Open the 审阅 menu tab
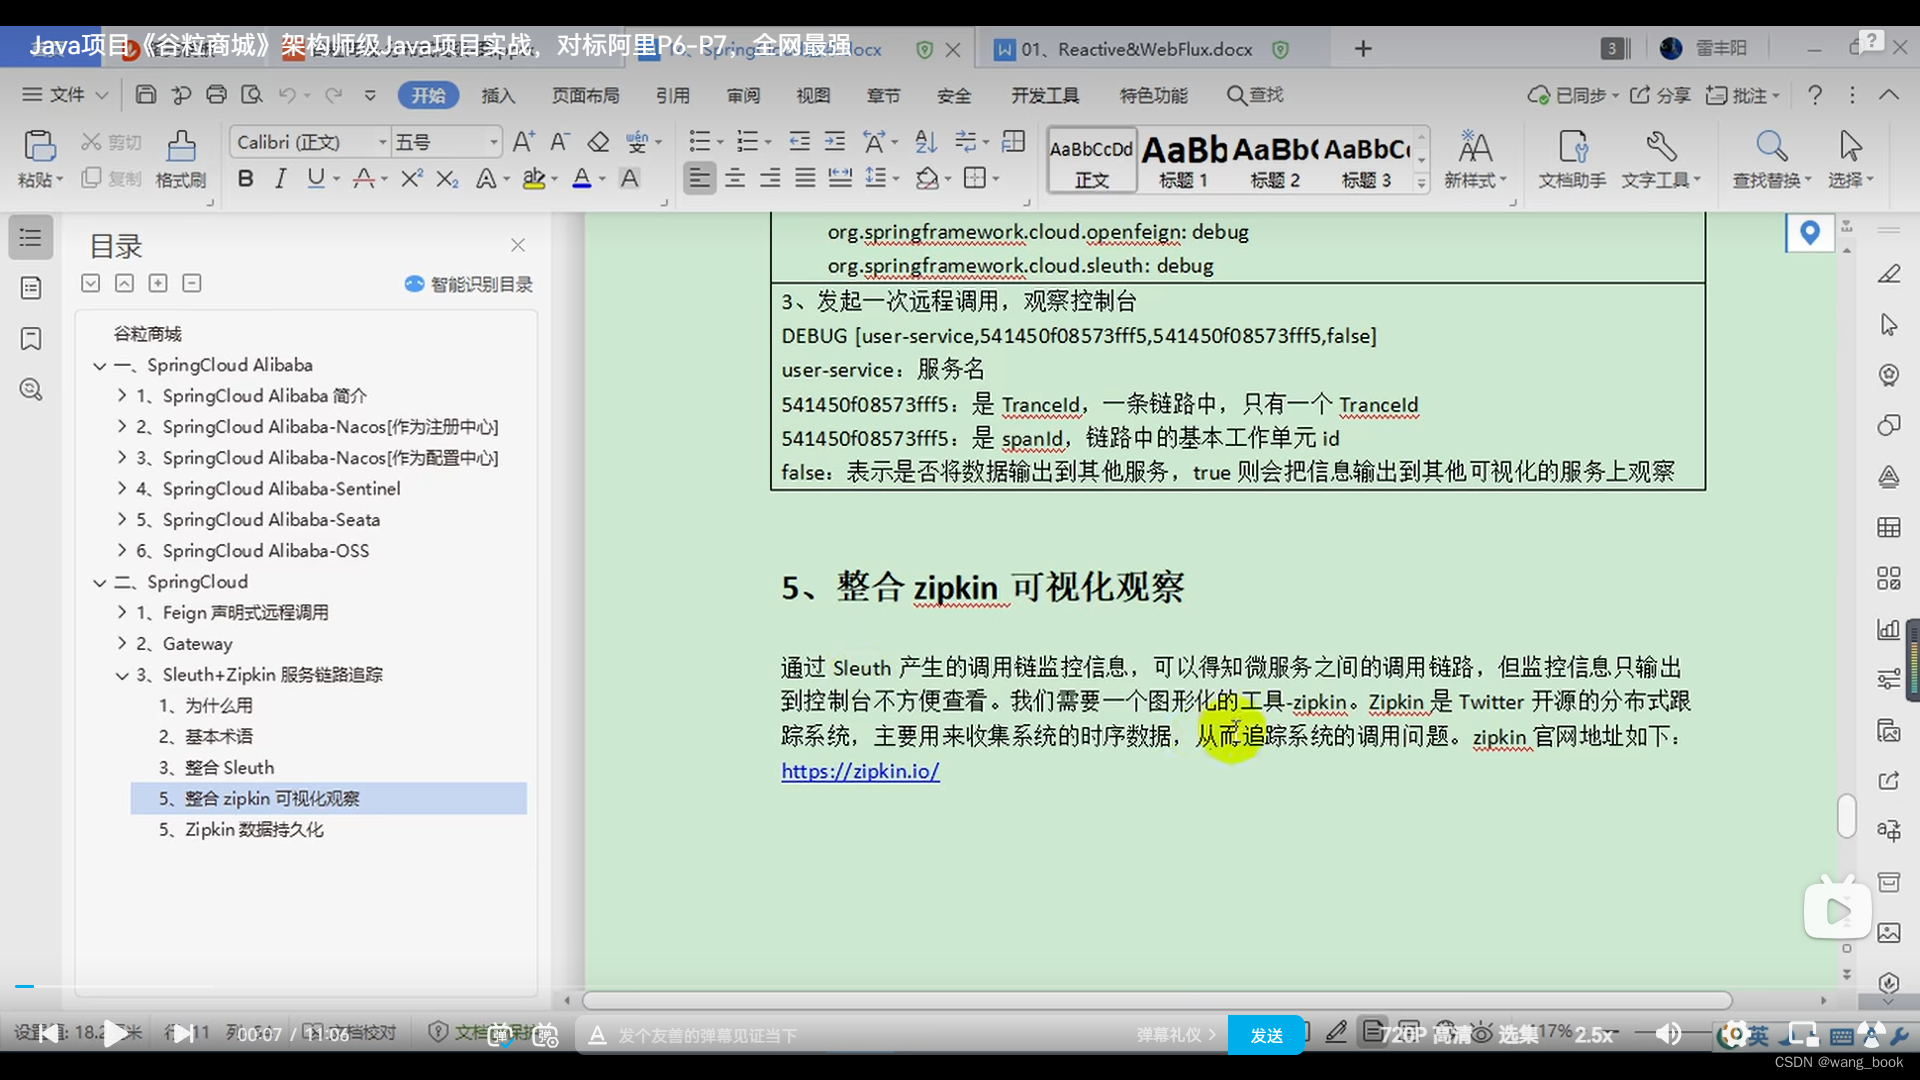Viewport: 1920px width, 1080px height. [742, 95]
